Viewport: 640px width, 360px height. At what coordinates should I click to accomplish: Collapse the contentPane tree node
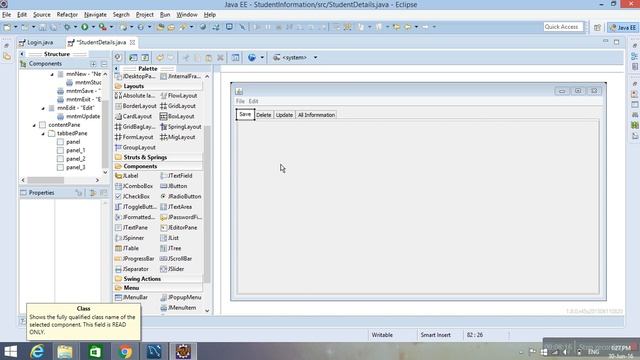pyautogui.click(x=34, y=125)
